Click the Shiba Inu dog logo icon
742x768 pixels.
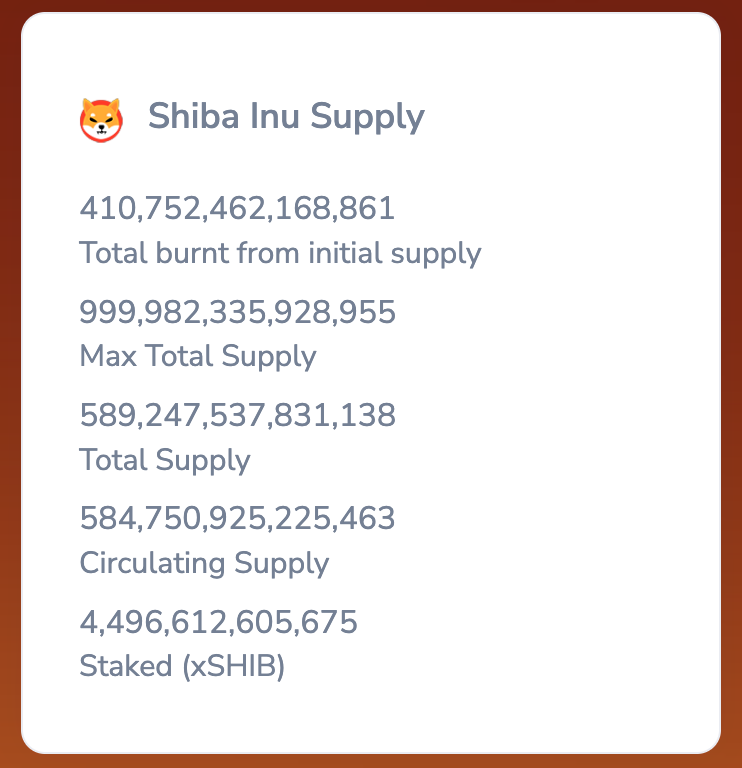pos(101,119)
